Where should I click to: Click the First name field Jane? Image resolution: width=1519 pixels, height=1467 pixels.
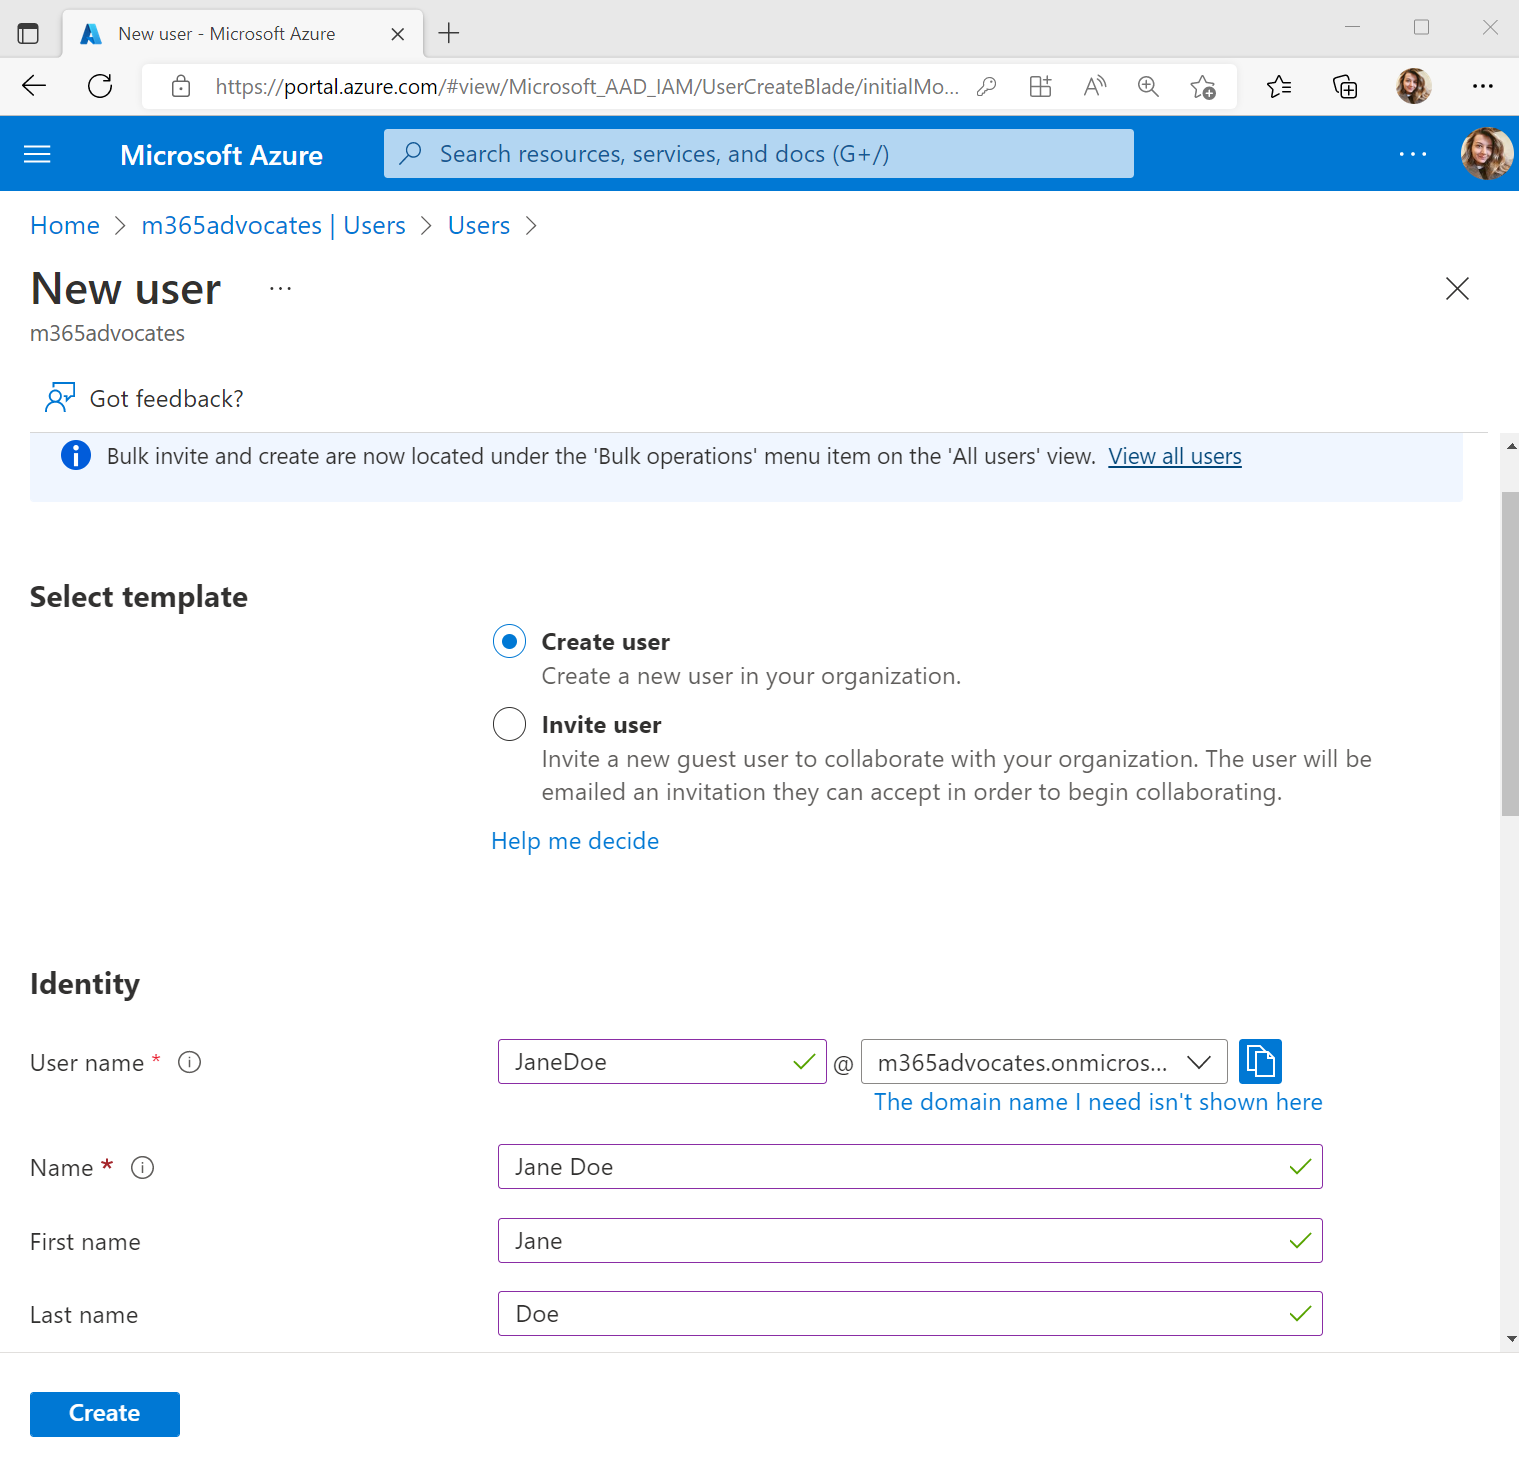pyautogui.click(x=910, y=1241)
